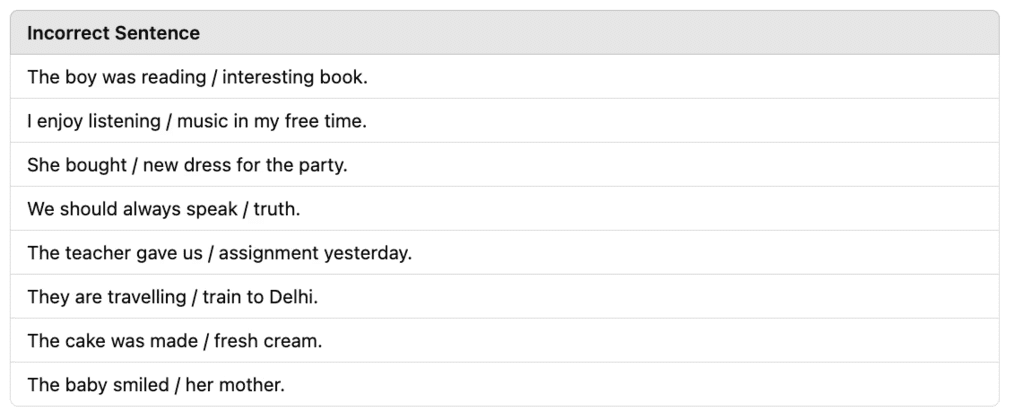The width and height of the screenshot is (1024, 420).
Task: Click the 'The cake was made / fresh cream.' sentence
Action: (174, 341)
